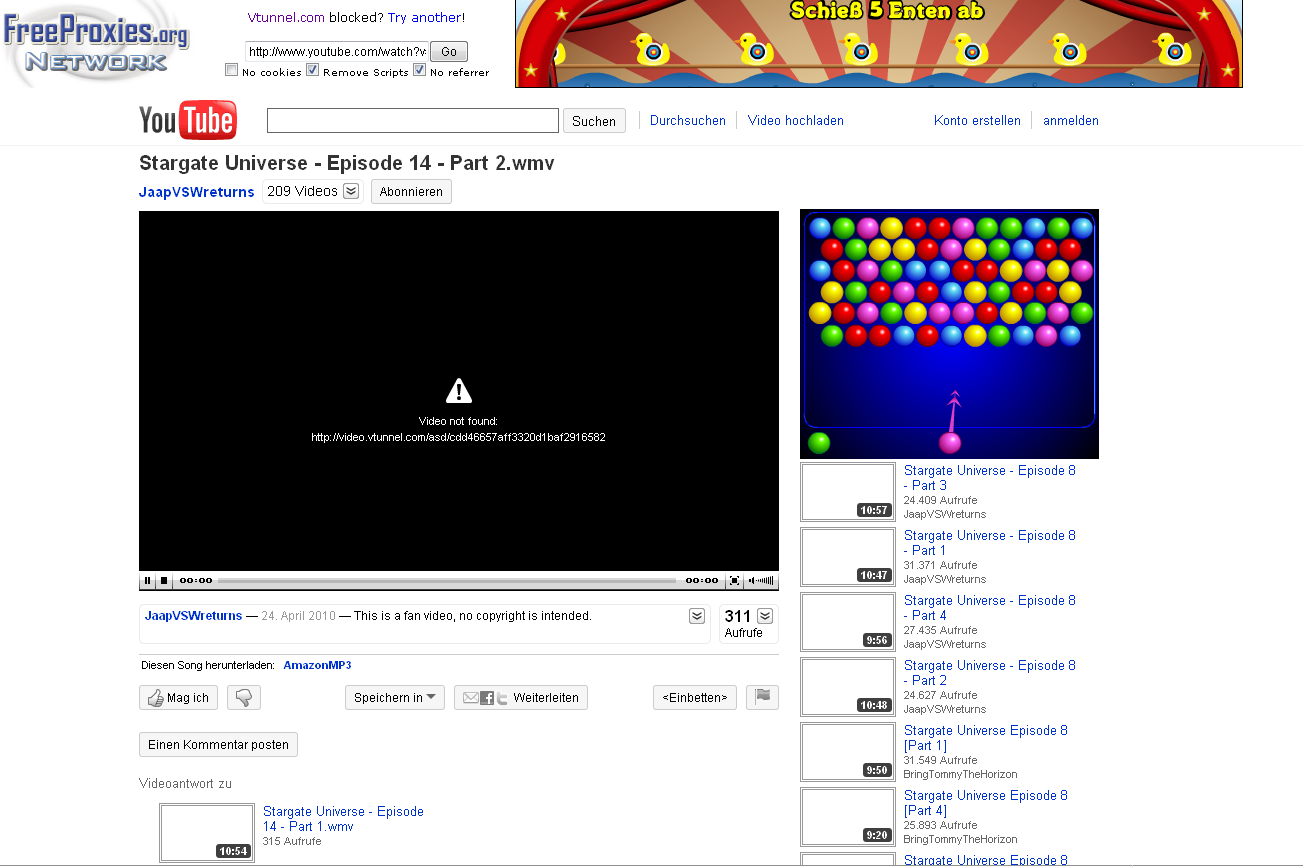This screenshot has height=867, width=1303.
Task: Click the Einbetten embed button
Action: [695, 698]
